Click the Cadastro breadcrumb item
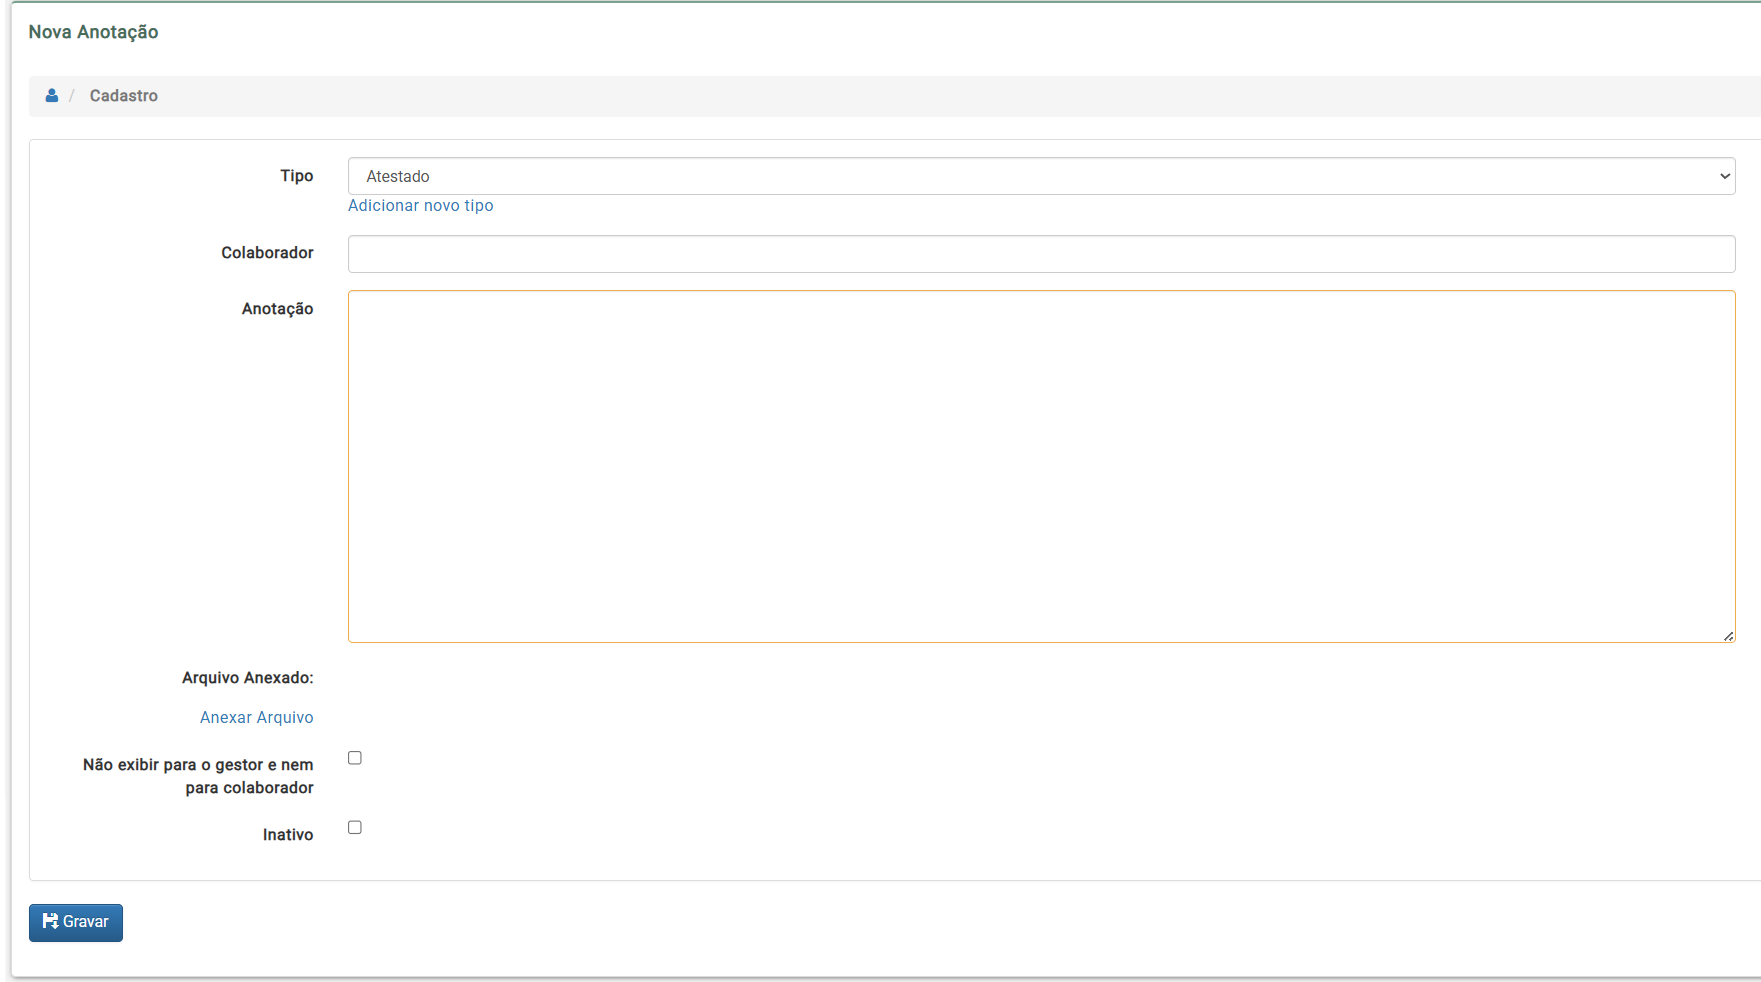The image size is (1761, 982). coord(124,96)
